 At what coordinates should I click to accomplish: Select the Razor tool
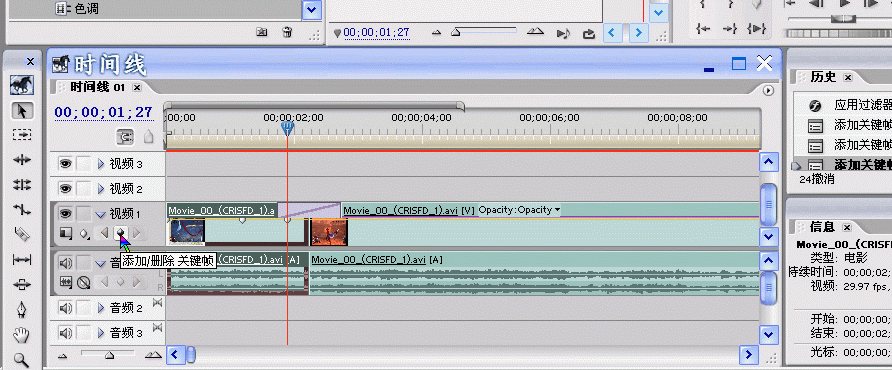[22, 234]
